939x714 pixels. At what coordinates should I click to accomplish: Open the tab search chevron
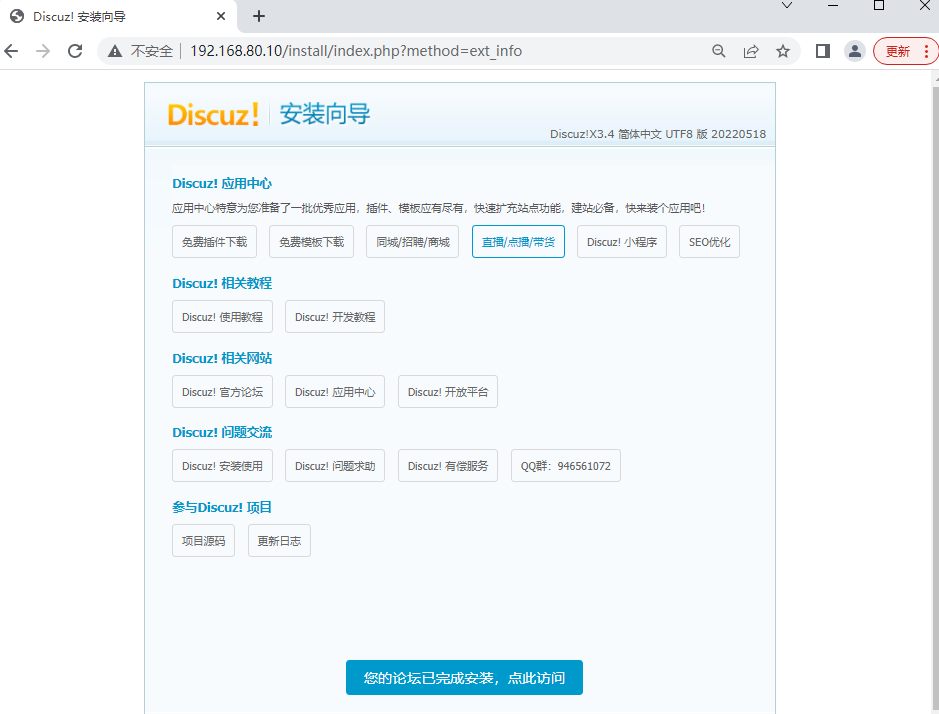click(787, 5)
